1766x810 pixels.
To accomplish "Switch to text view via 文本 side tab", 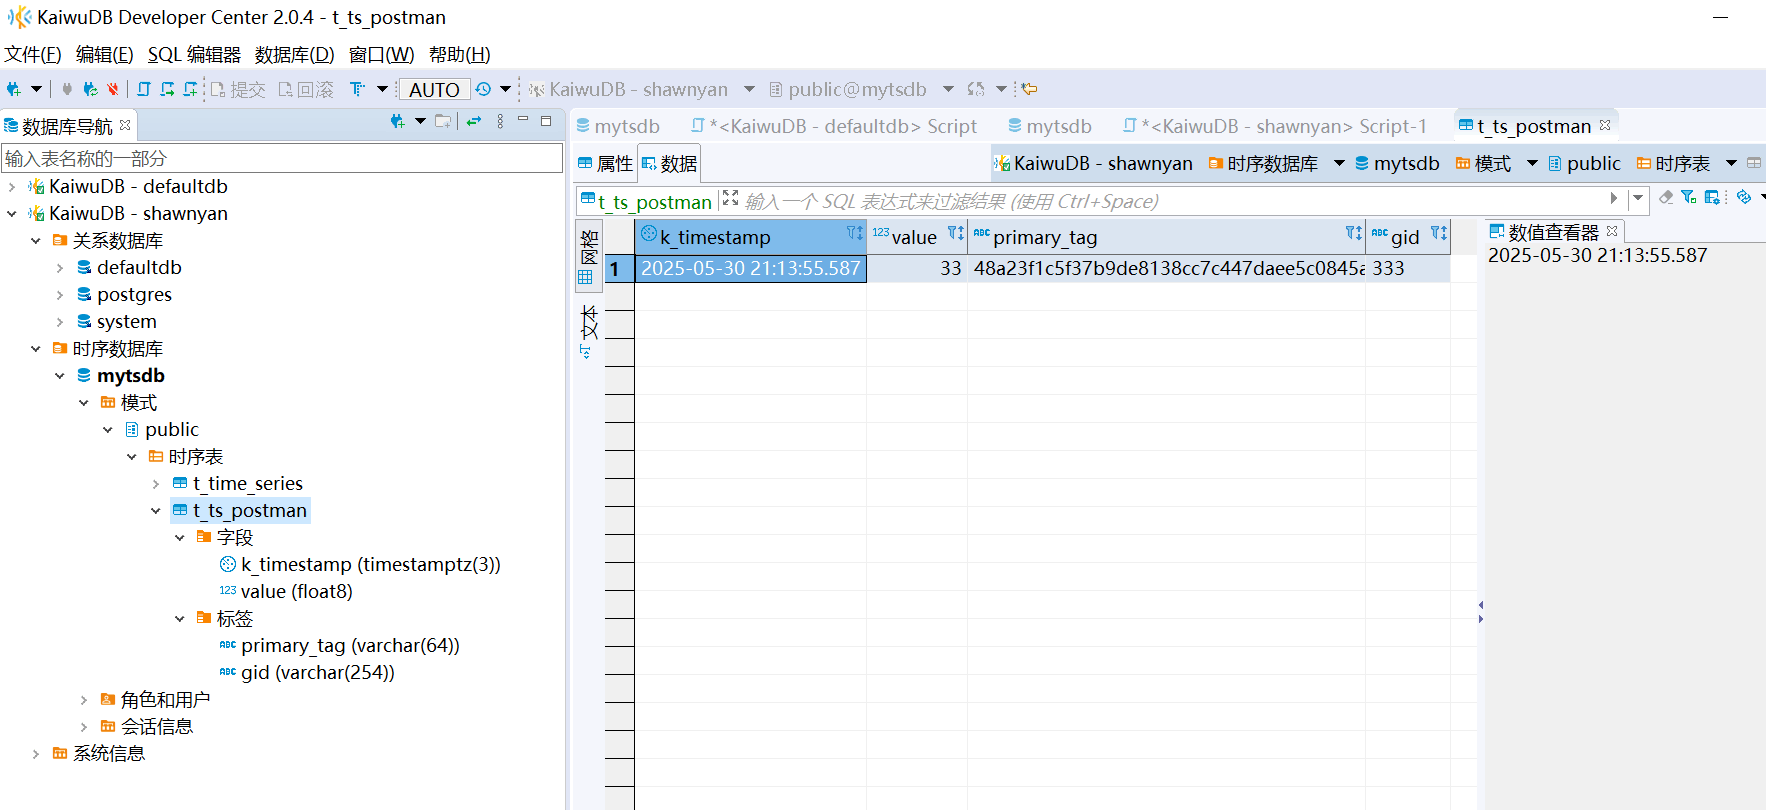I will pyautogui.click(x=589, y=333).
